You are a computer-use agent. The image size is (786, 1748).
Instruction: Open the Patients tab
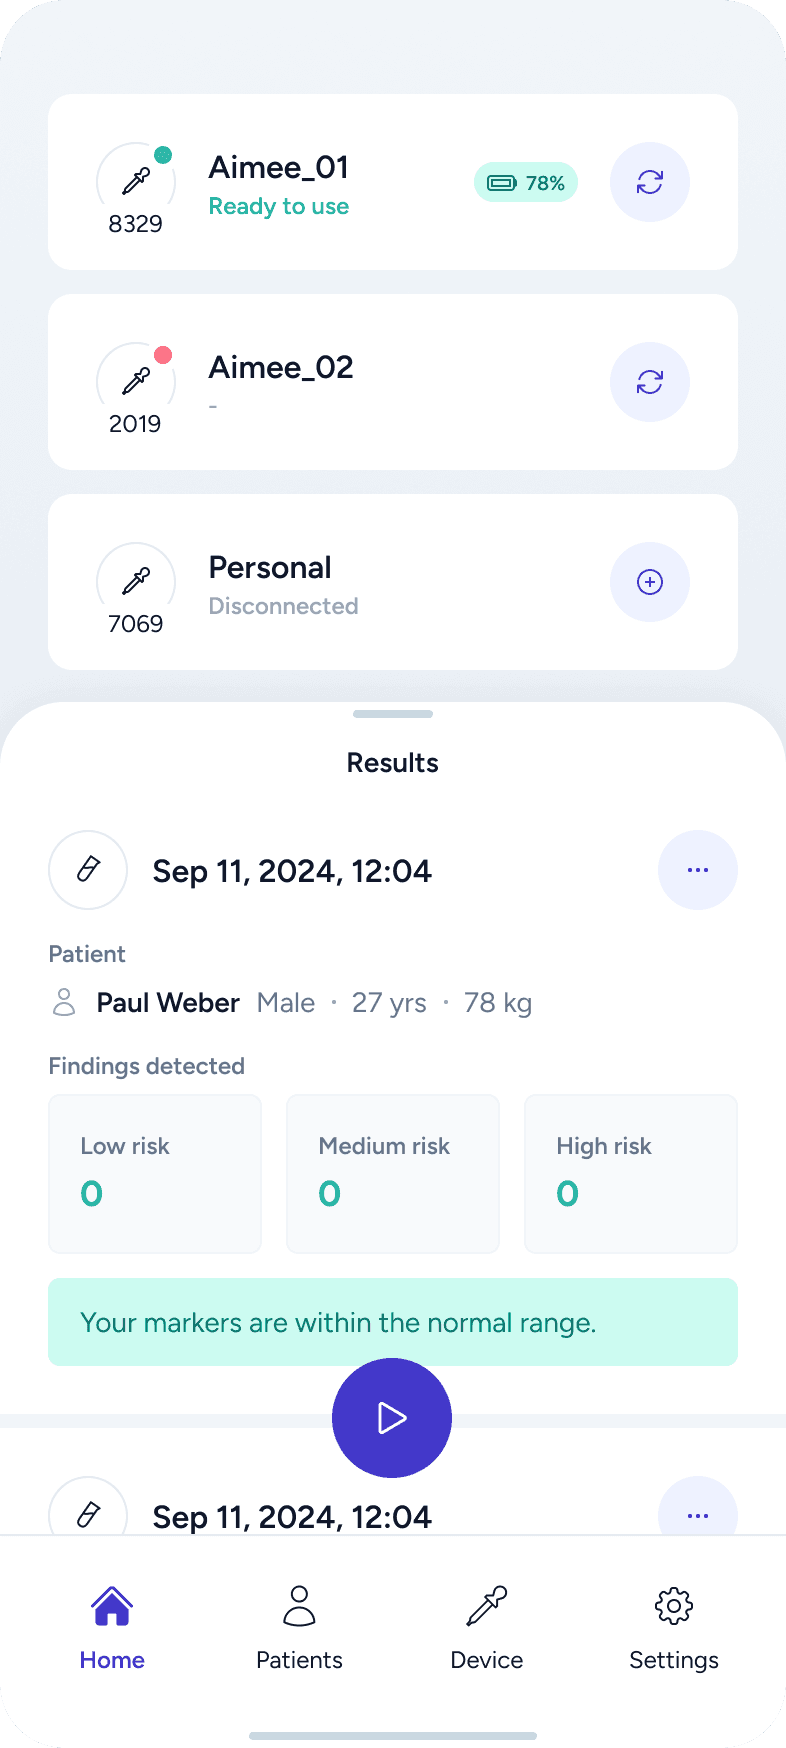(x=299, y=1627)
